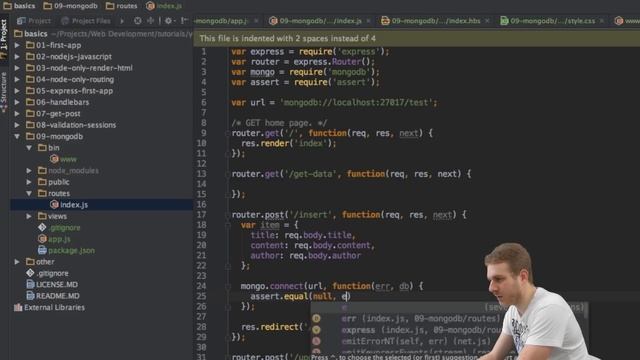Select the root-level .gitignore file
Image resolution: width=640 pixels, height=360 pixels.
47,273
